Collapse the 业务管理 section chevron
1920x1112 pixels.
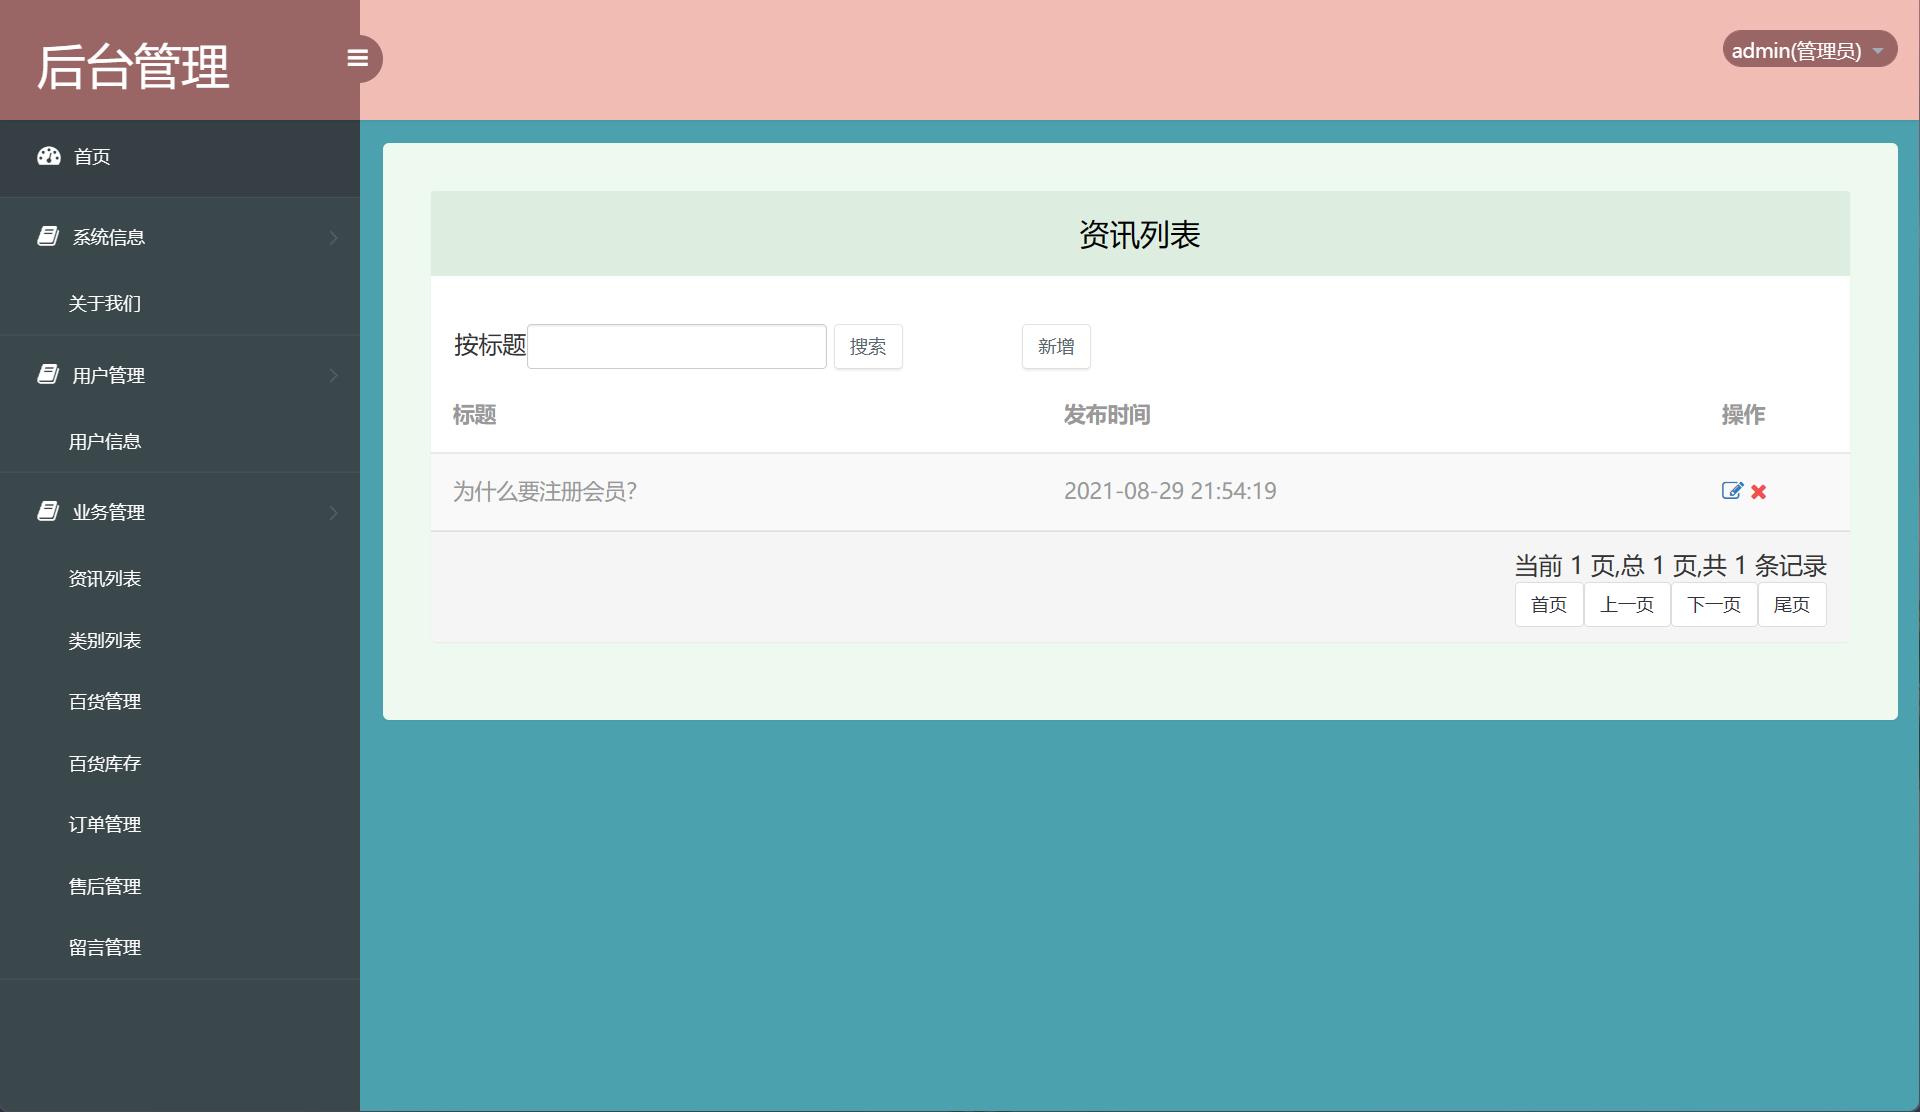[334, 513]
